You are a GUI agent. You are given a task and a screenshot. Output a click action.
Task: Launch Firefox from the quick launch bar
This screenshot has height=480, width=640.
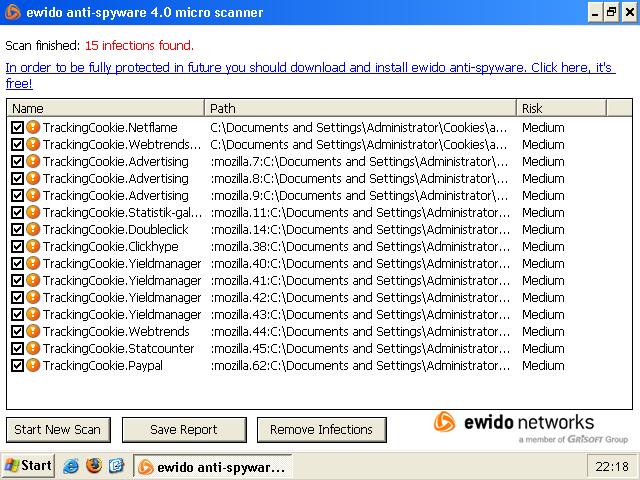[x=94, y=465]
